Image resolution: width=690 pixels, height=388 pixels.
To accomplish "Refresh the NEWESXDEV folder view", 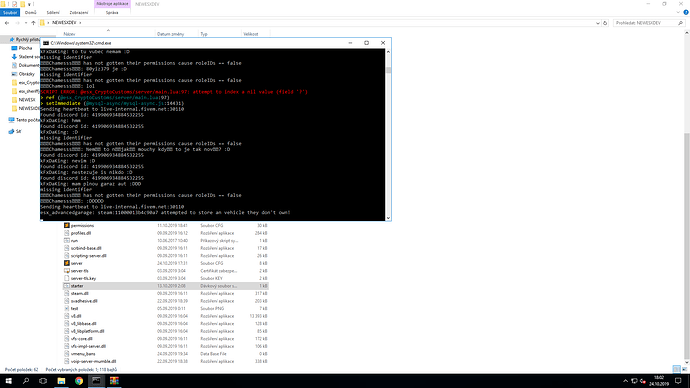I will click(605, 23).
